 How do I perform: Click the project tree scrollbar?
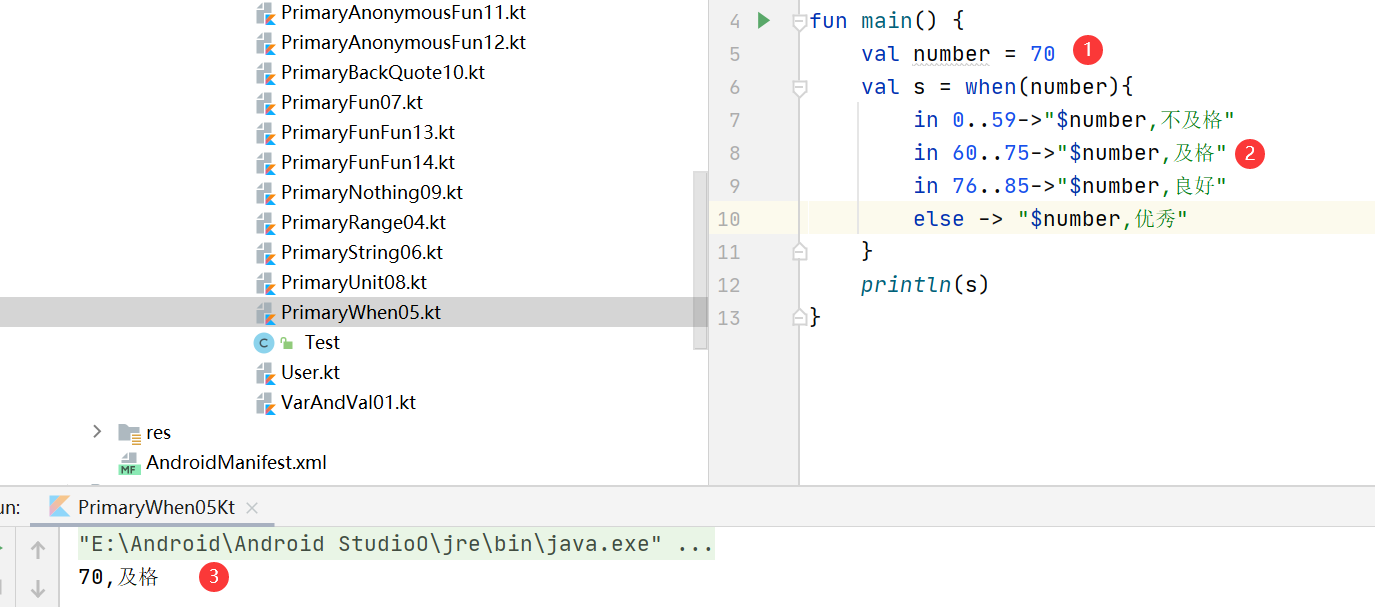click(x=700, y=259)
